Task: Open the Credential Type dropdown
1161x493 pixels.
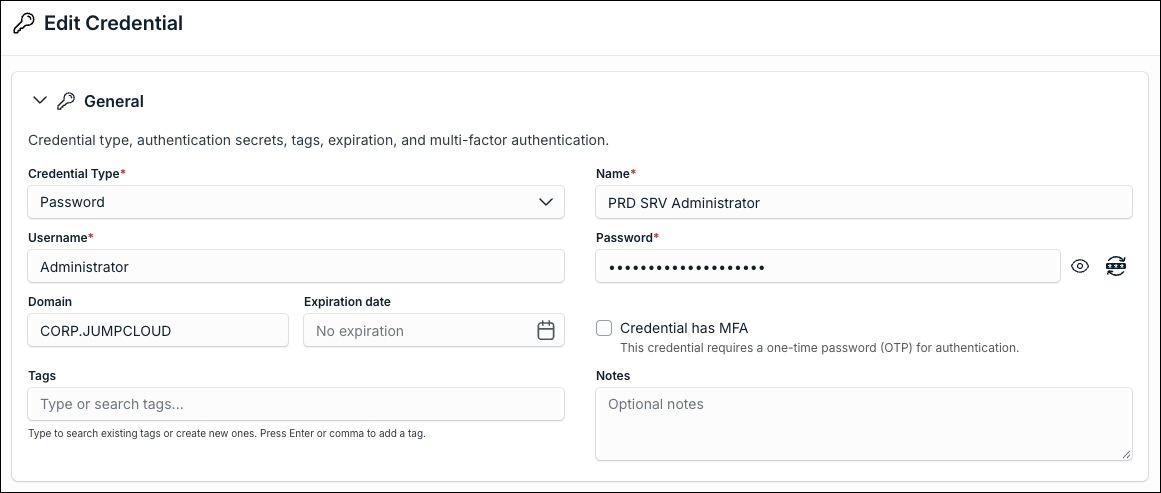Action: point(296,202)
